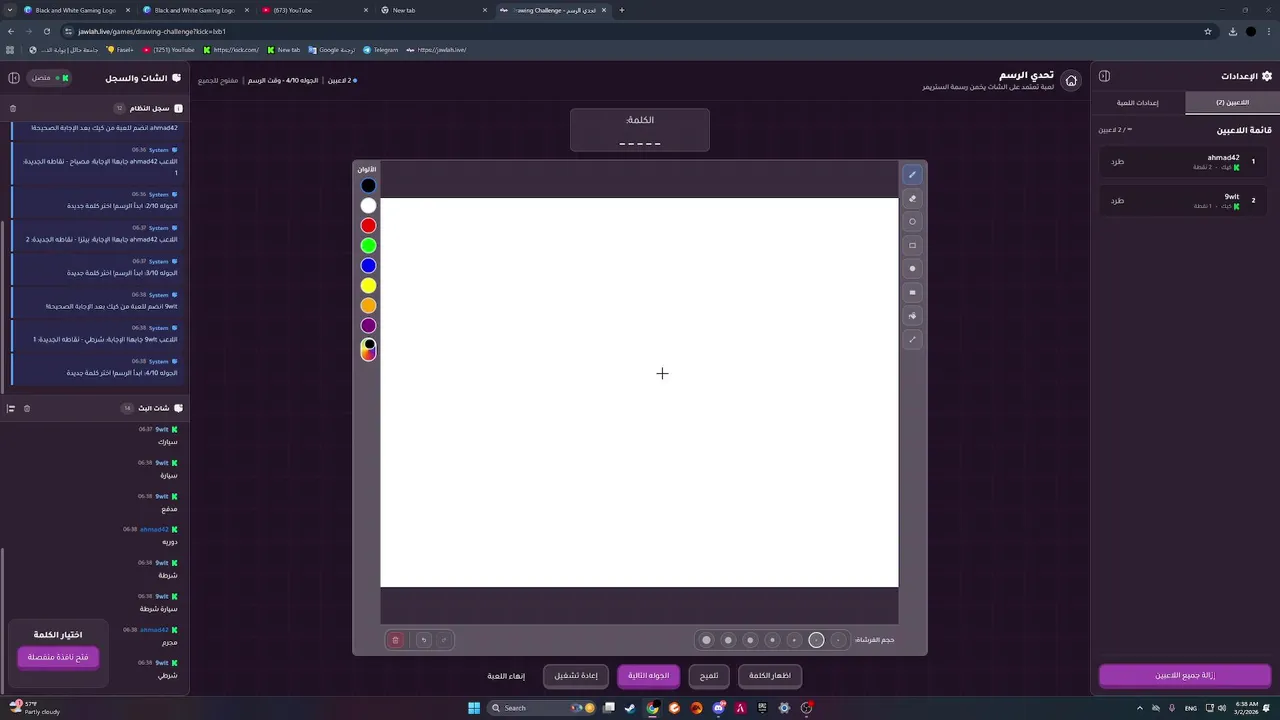Open a new browser tab
The image size is (1280, 720).
pos(622,10)
